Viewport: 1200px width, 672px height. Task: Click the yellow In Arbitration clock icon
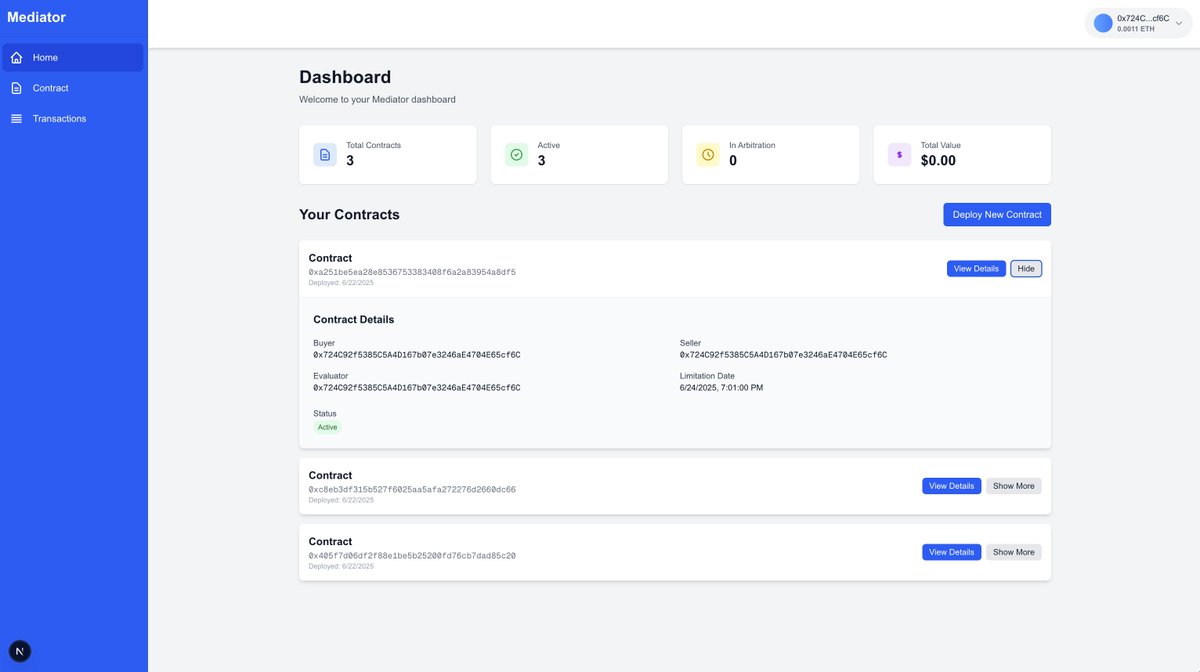pos(705,153)
